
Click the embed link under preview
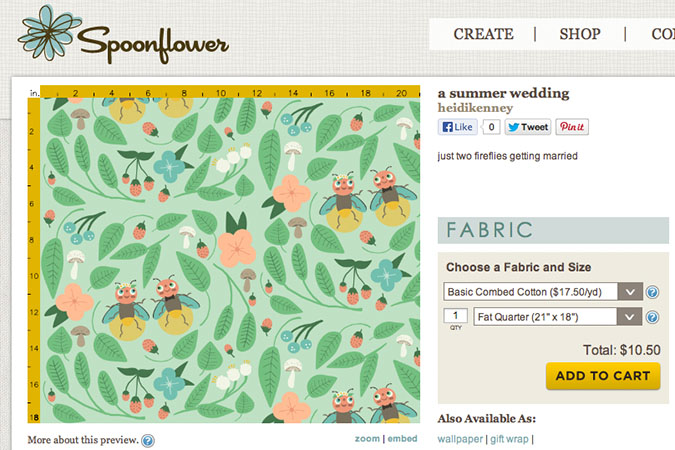[403, 439]
